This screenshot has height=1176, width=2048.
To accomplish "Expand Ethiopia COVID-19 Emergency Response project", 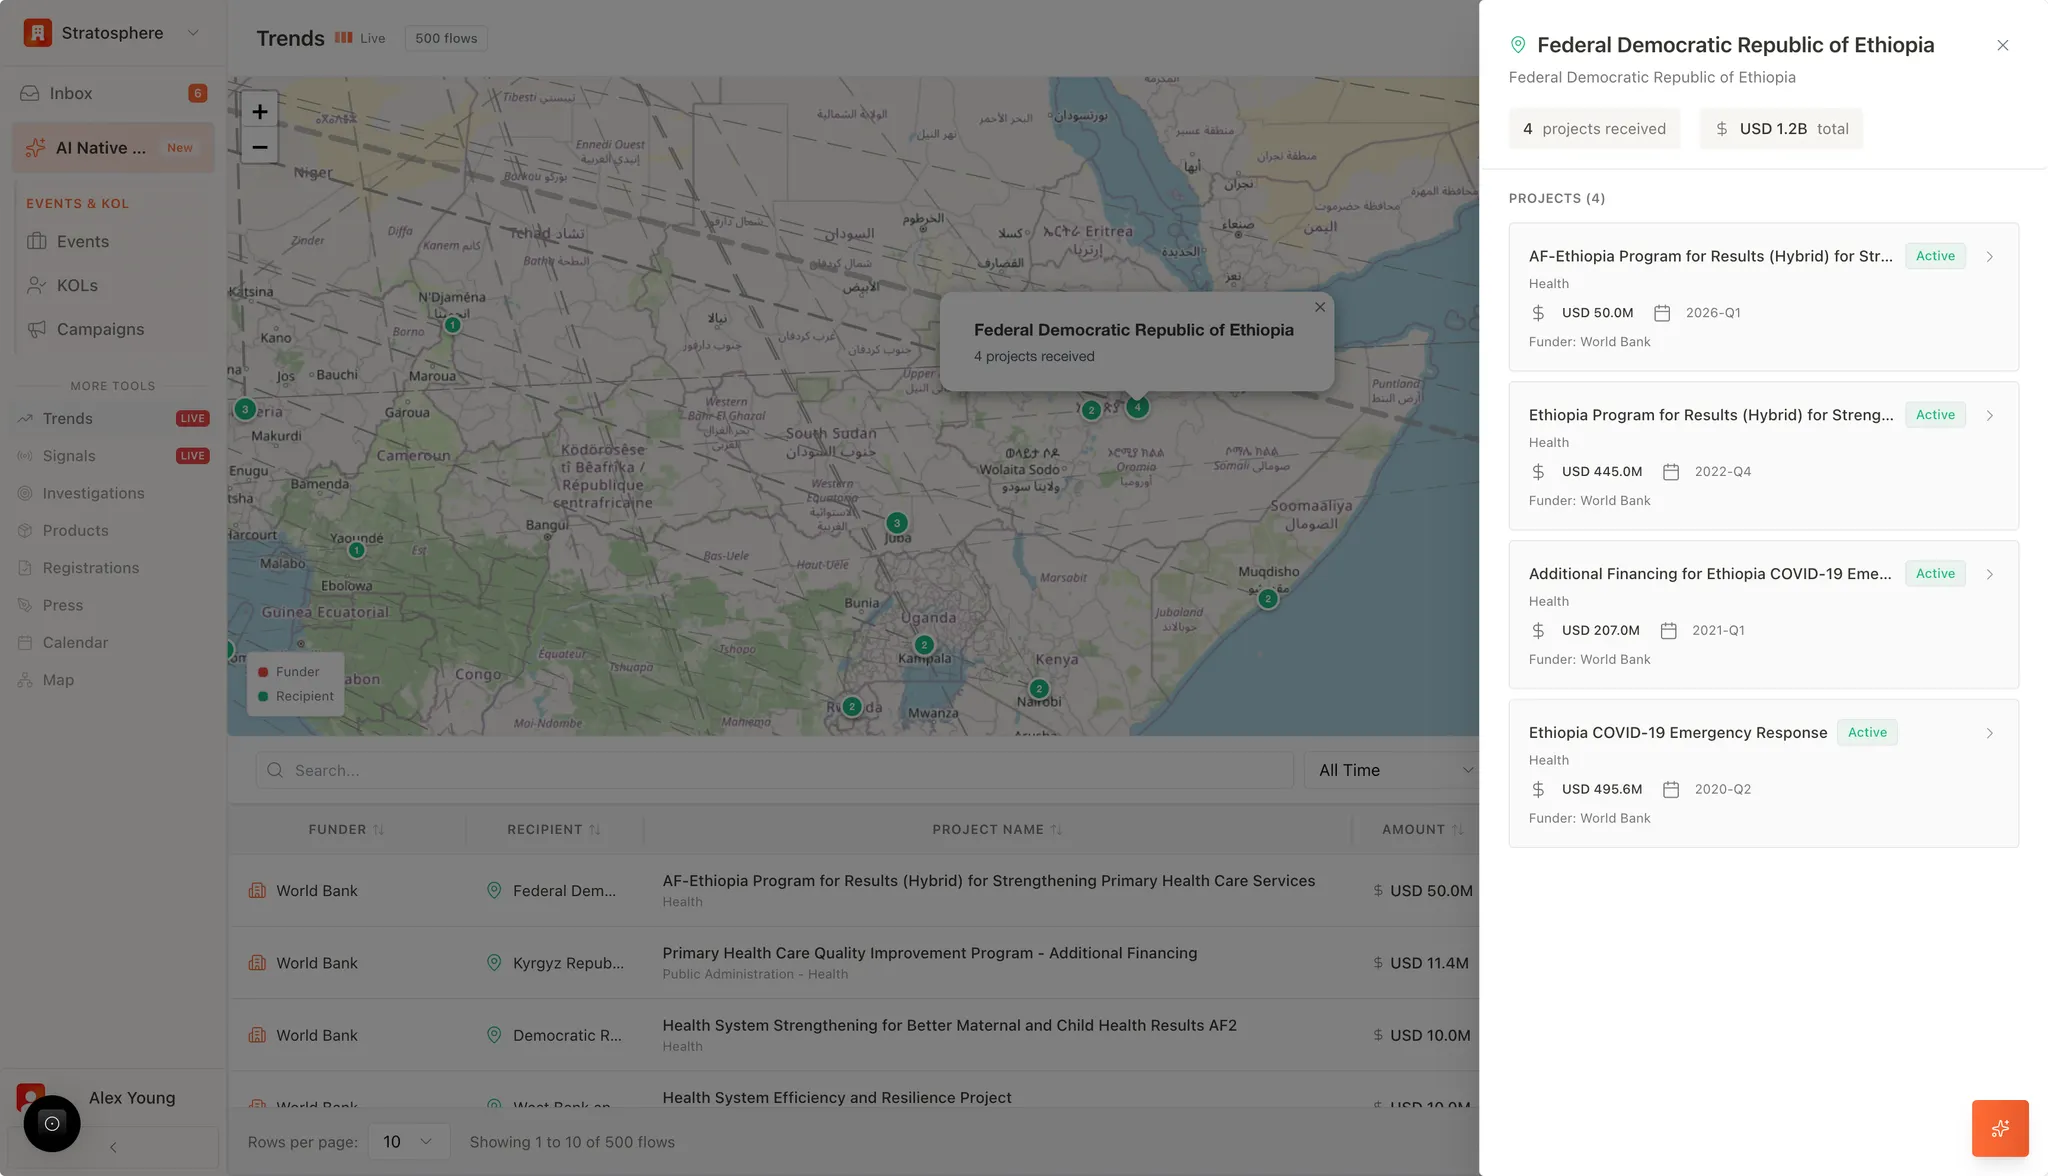I will point(1989,733).
